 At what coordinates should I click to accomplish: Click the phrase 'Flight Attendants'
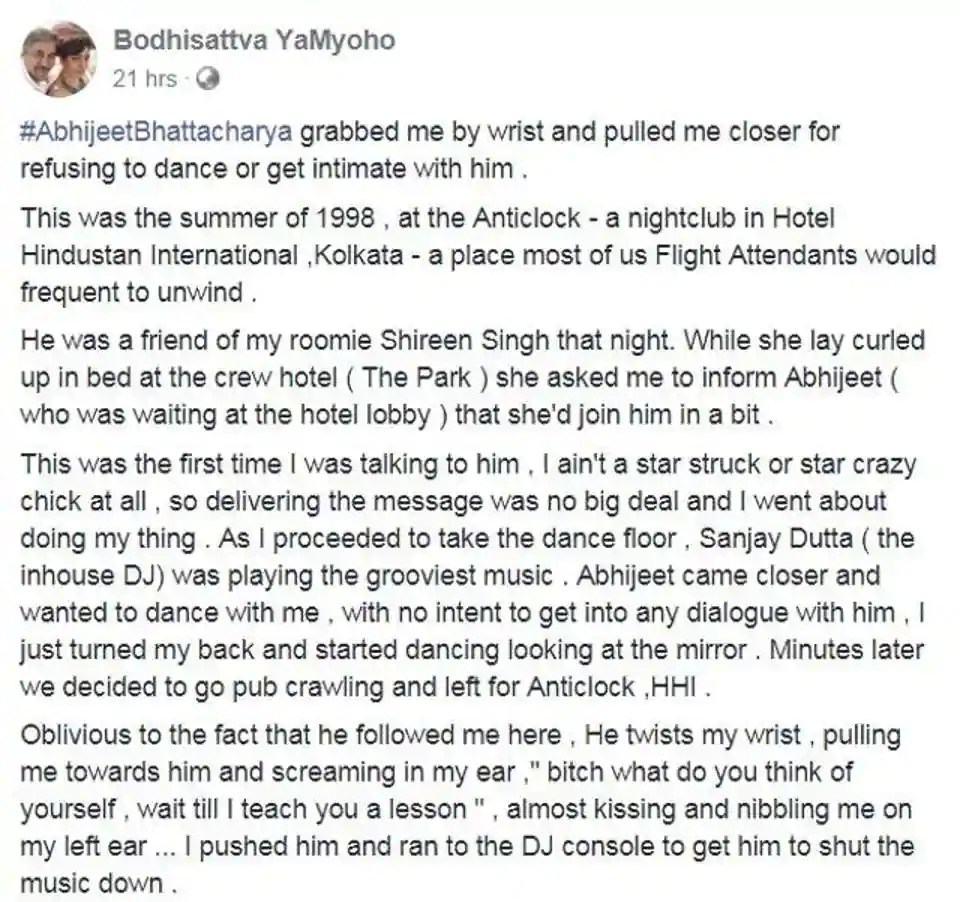(x=756, y=255)
